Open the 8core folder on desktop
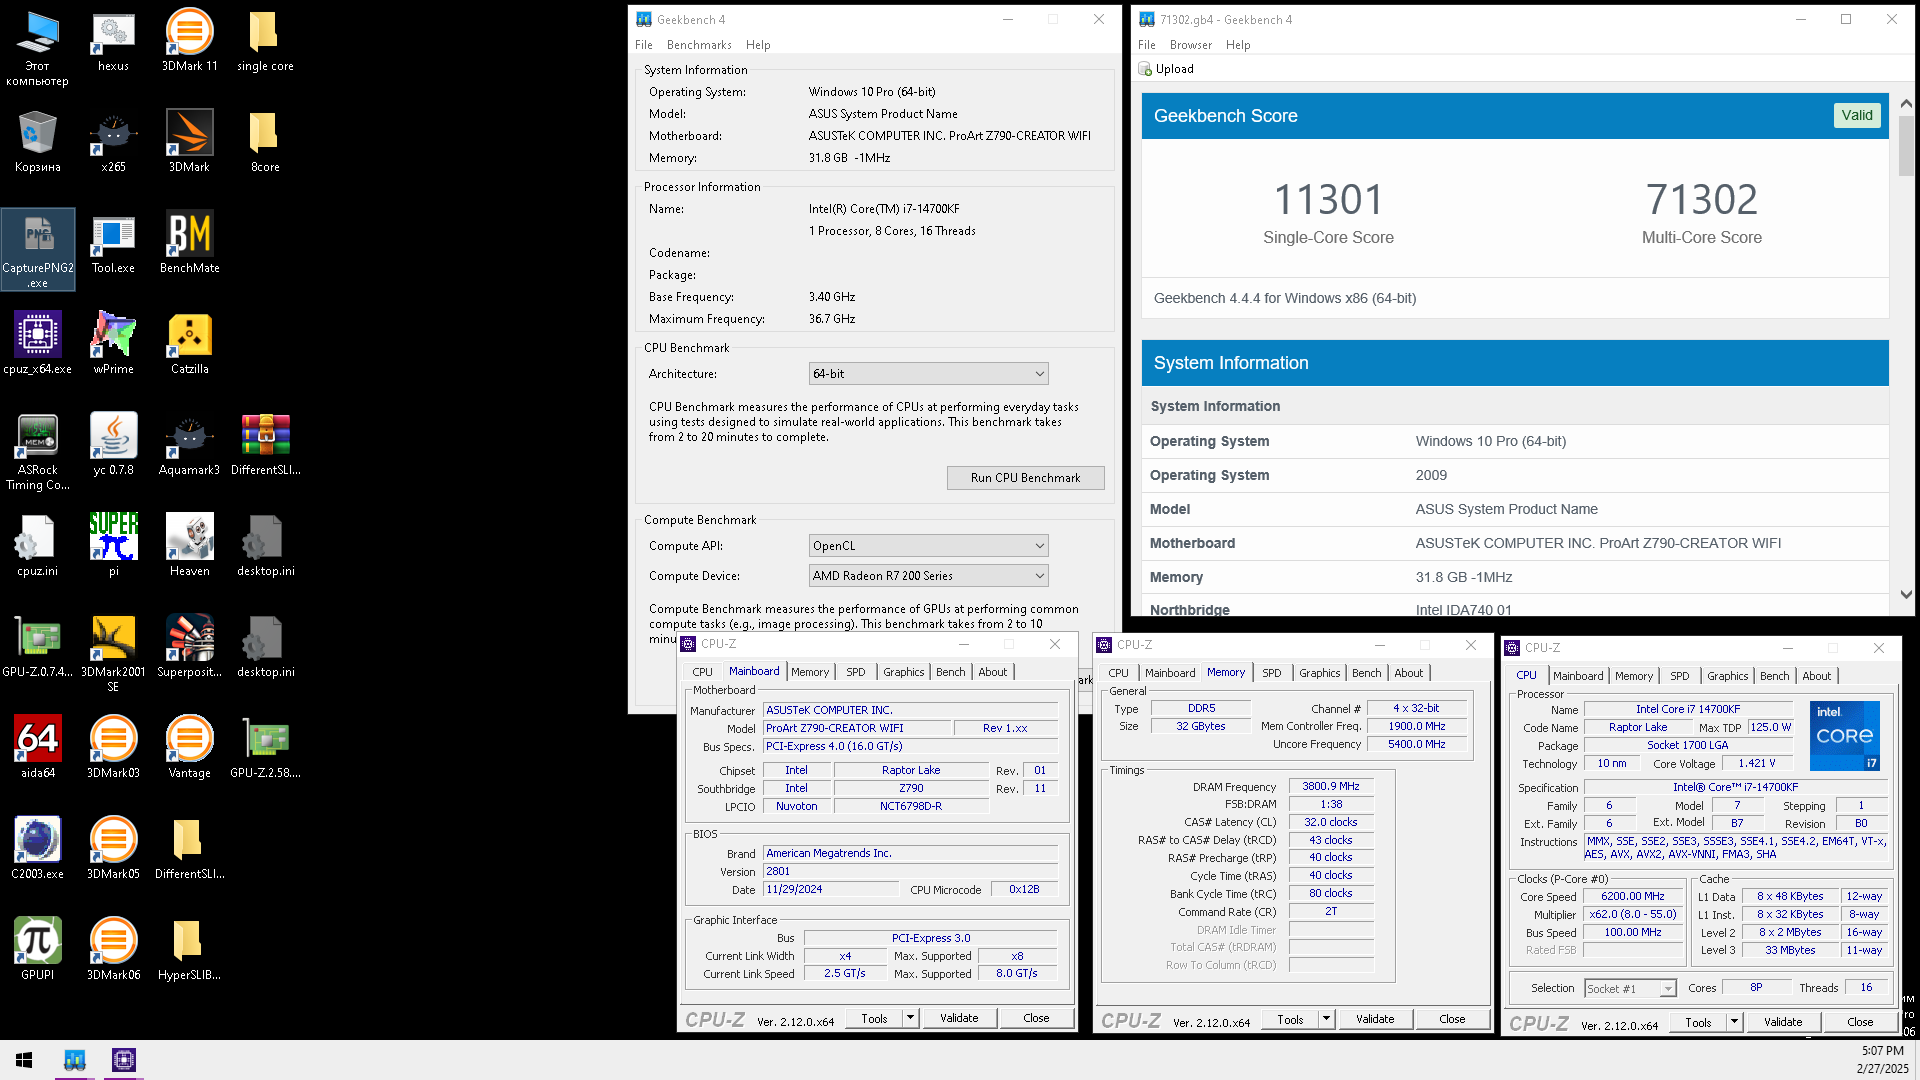 265,141
